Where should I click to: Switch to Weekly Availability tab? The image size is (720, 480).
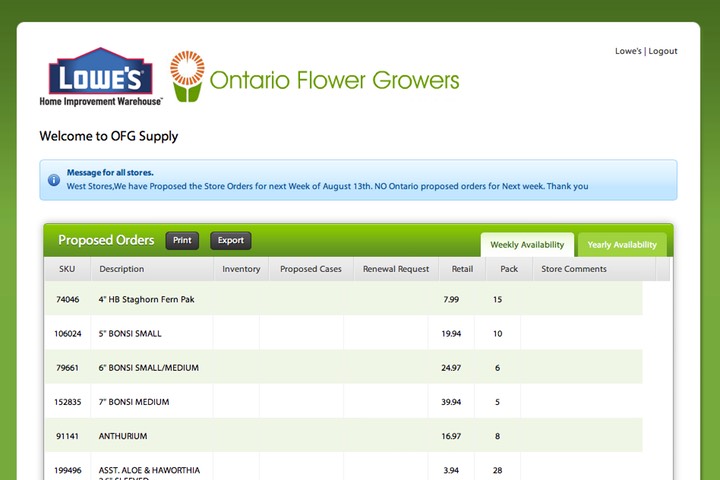pyautogui.click(x=527, y=245)
